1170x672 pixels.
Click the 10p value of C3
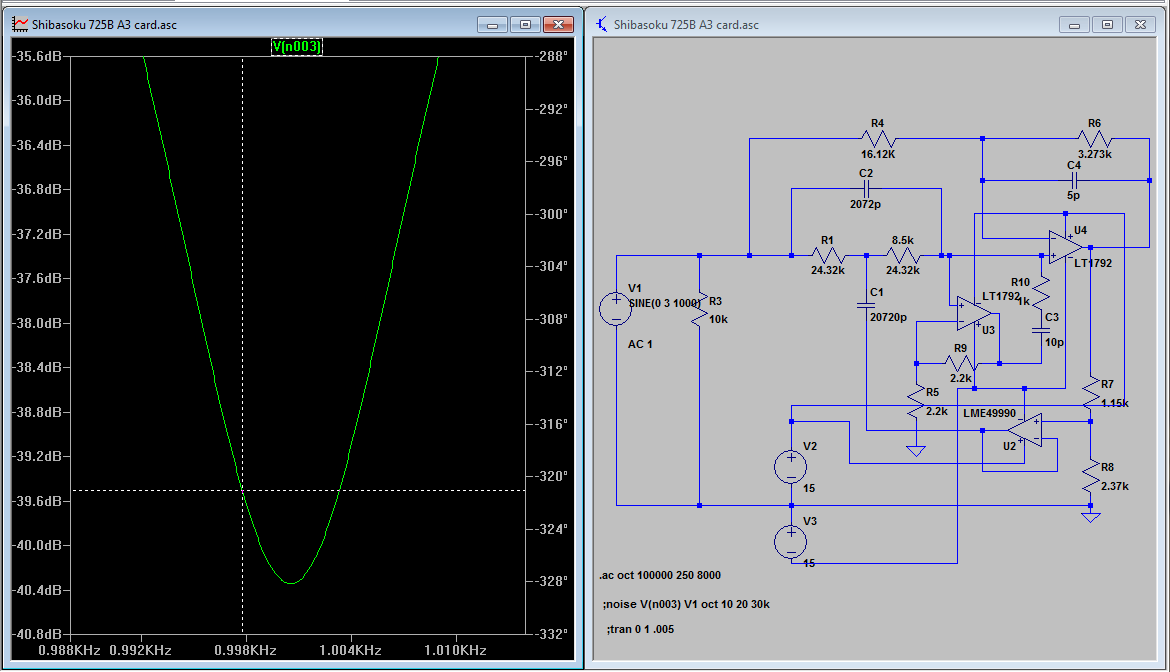click(1054, 342)
